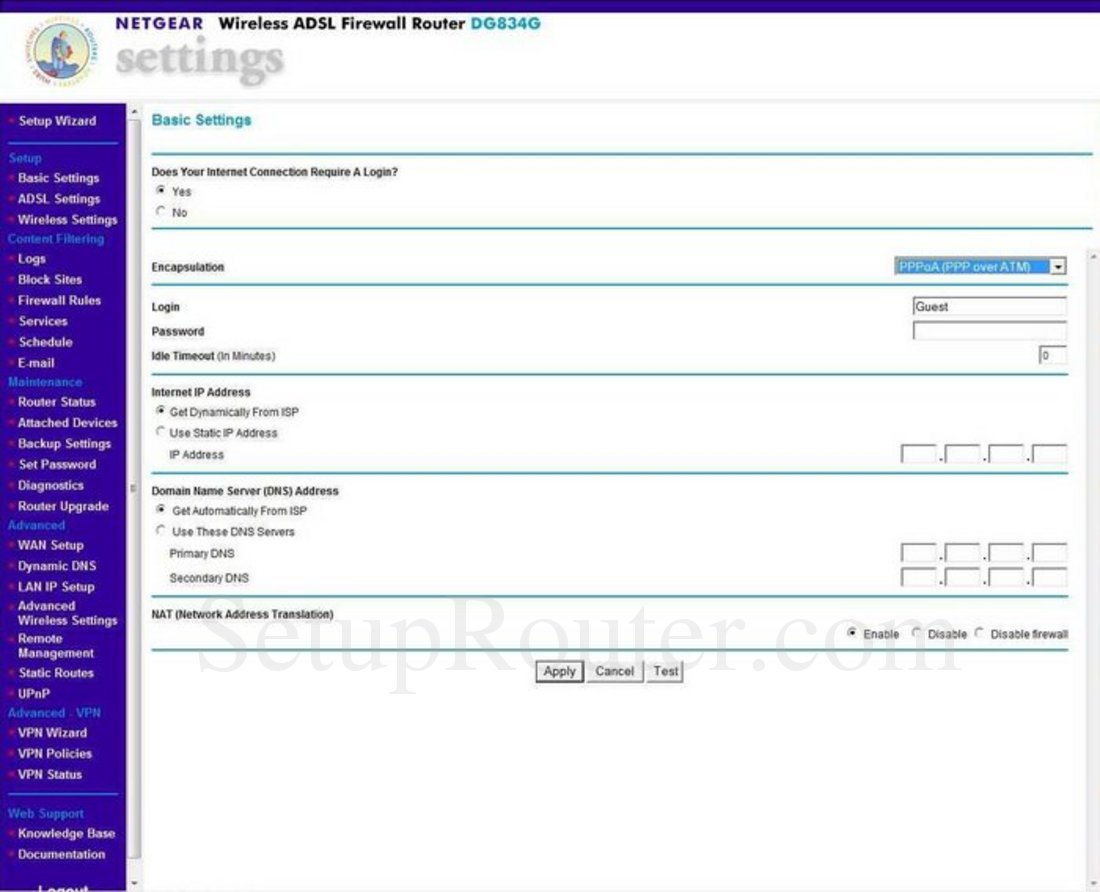
Task: Select Get Dynamically From ISP
Action: tap(162, 411)
